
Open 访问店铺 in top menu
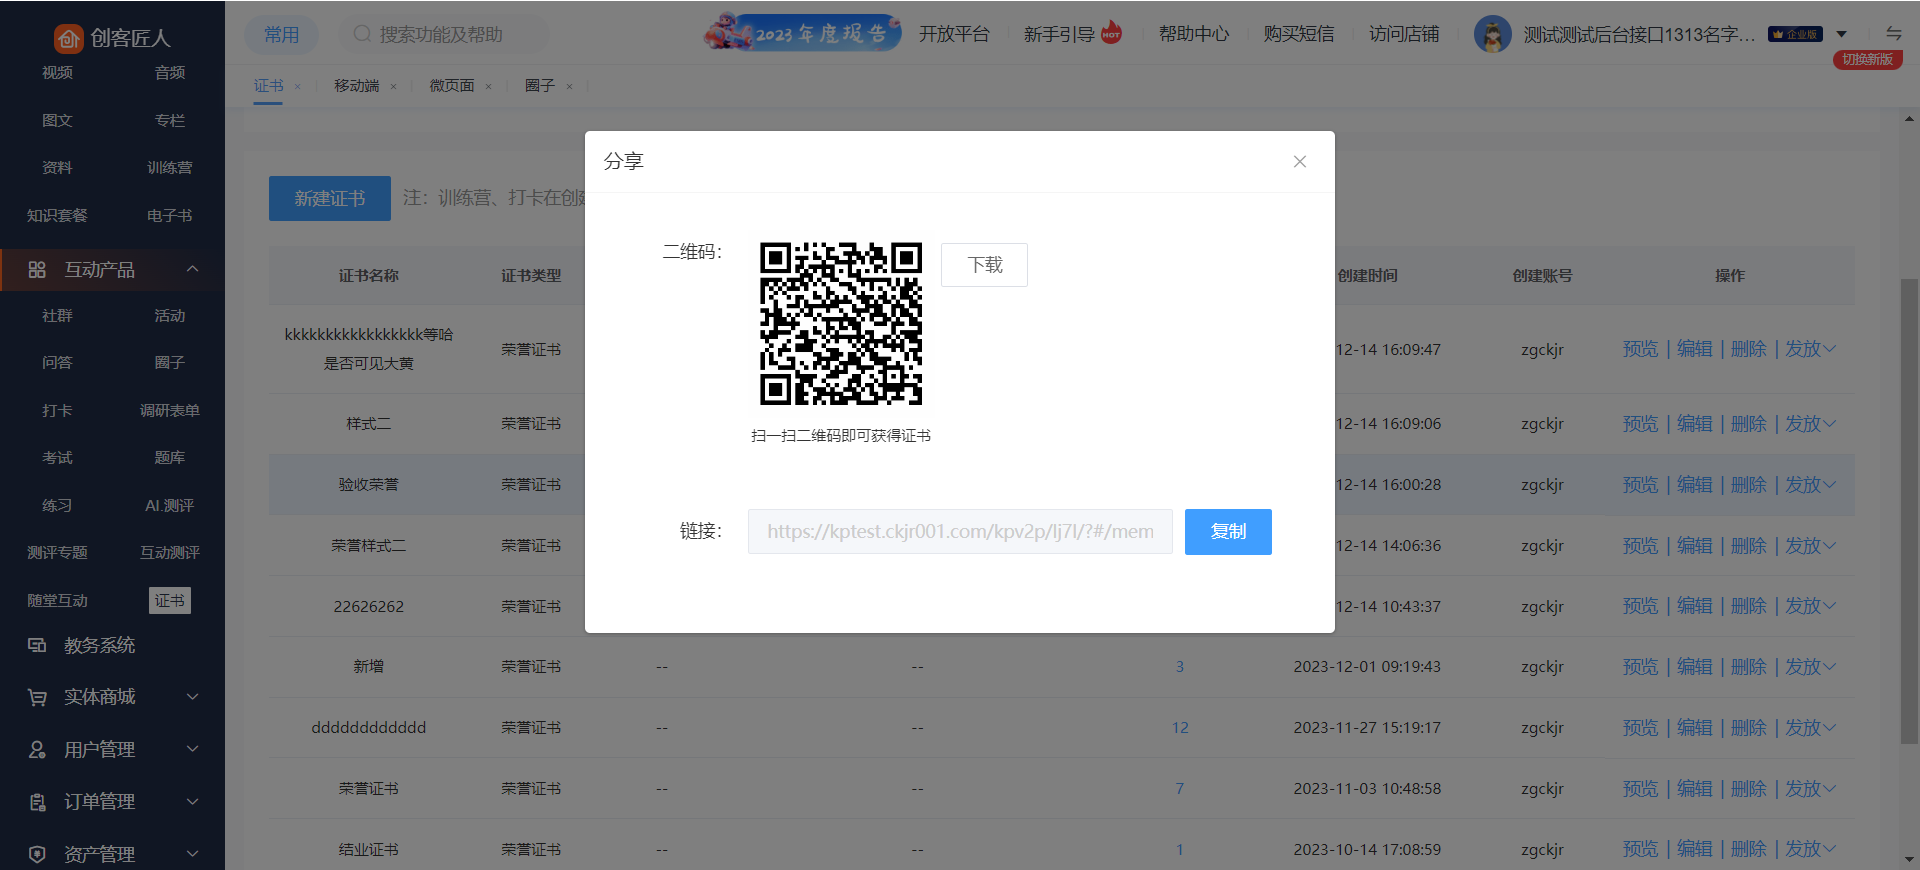coord(1404,34)
